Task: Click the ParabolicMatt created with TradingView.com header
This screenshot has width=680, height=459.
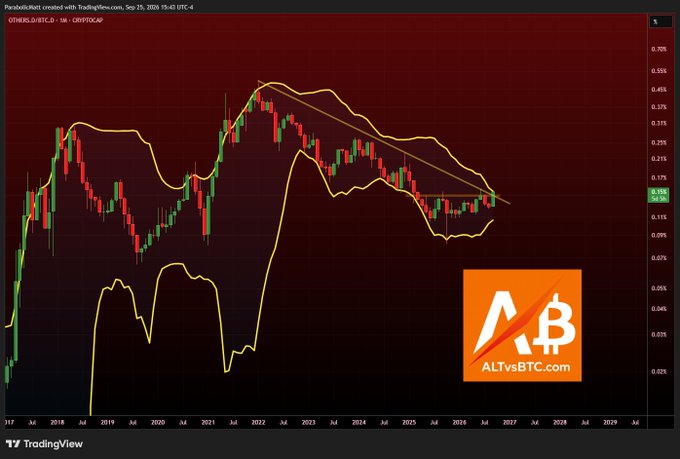Action: pyautogui.click(x=99, y=7)
